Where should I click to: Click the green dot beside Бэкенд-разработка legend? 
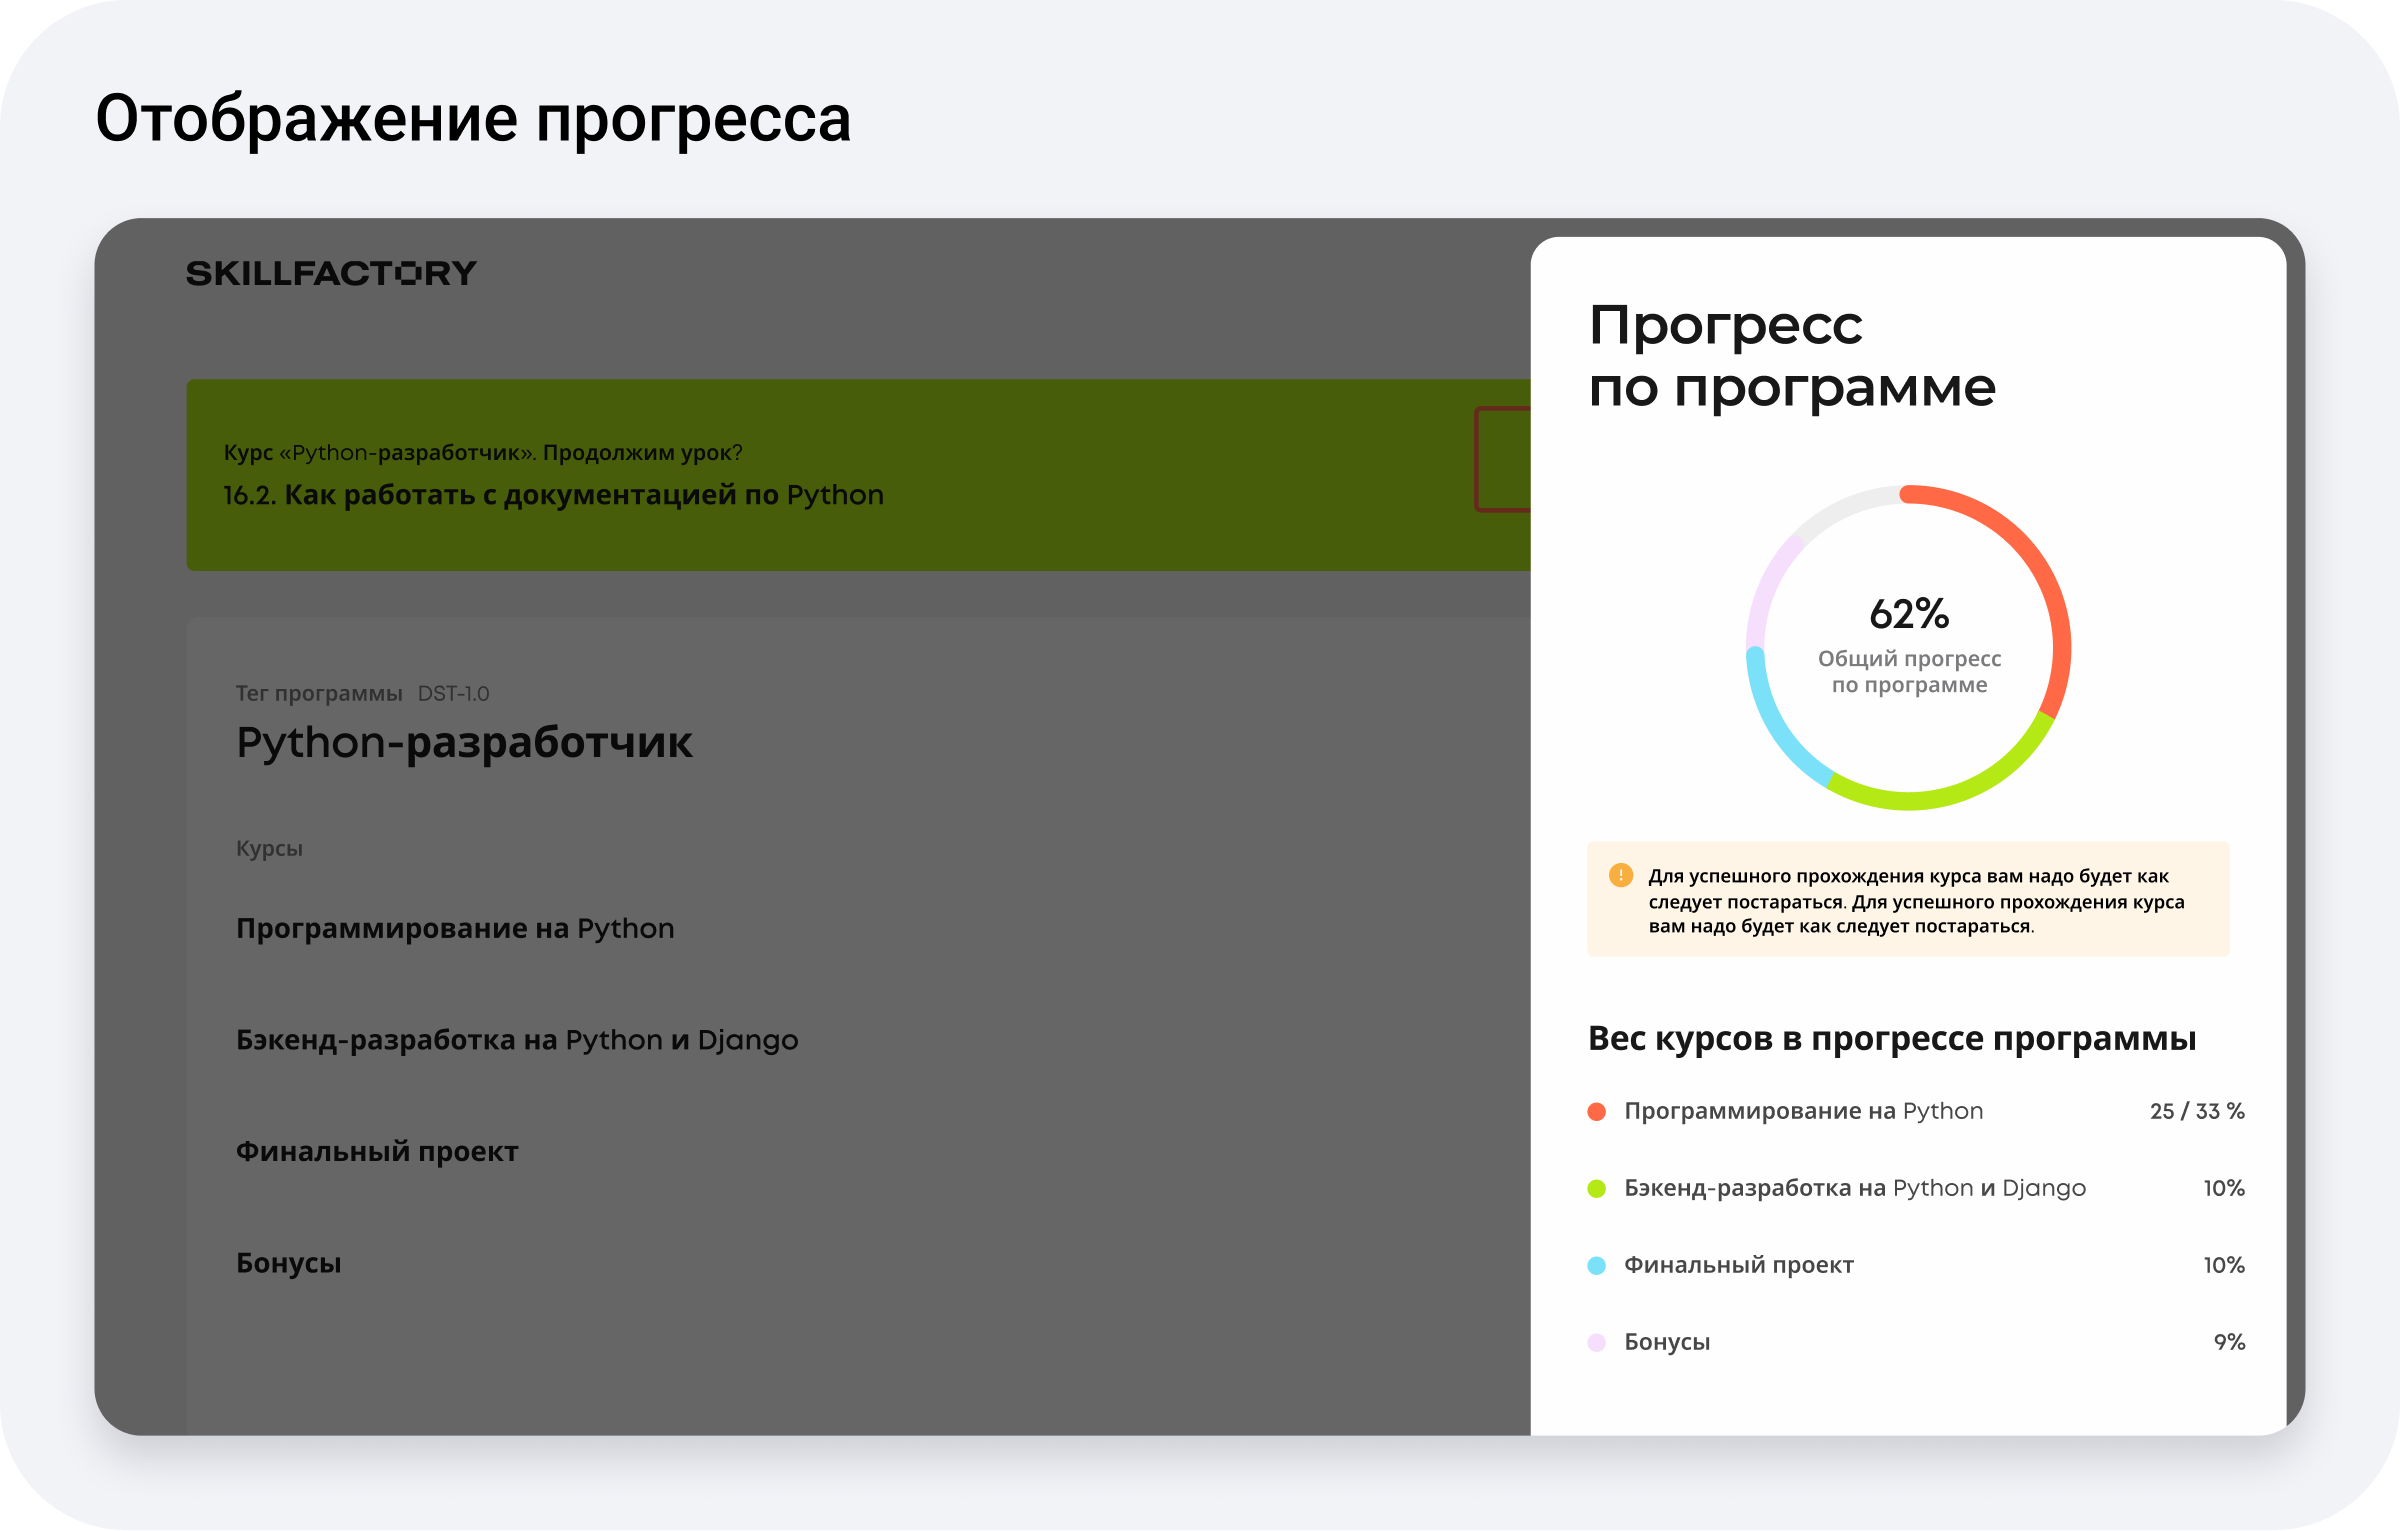pos(1597,1188)
